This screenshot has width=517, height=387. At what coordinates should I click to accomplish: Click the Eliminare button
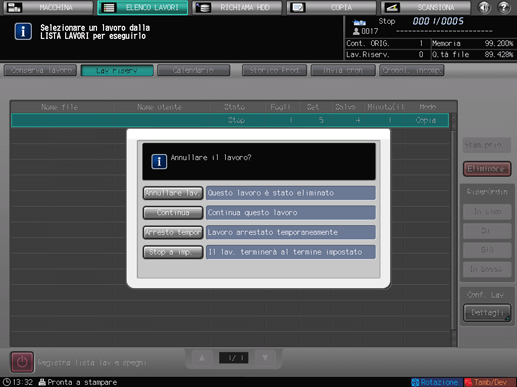coord(487,169)
